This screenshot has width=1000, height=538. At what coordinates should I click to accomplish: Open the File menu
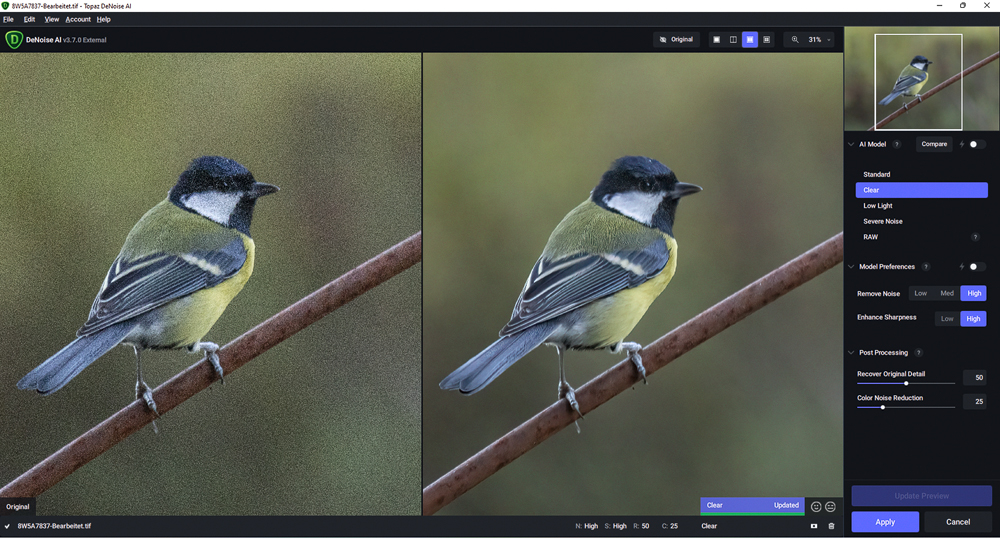pos(8,19)
